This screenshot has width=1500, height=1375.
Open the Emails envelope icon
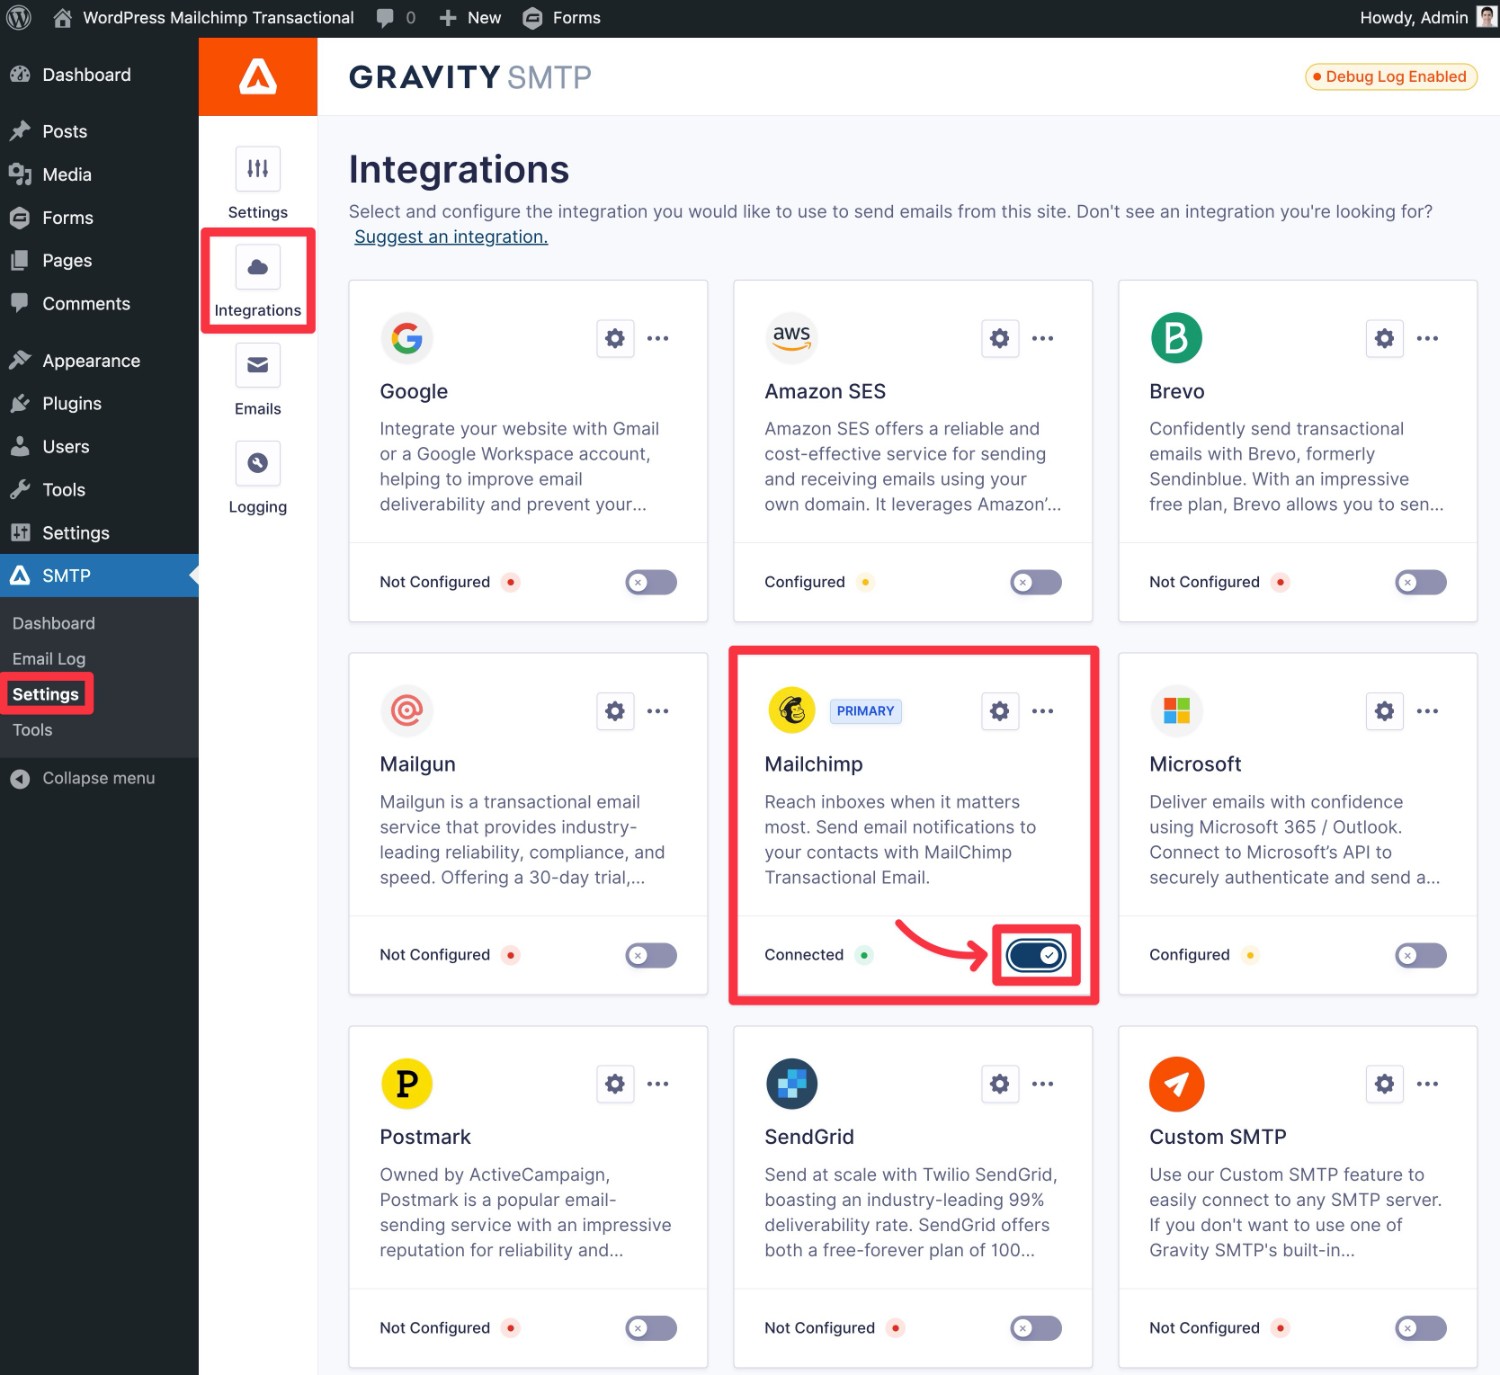(x=258, y=365)
